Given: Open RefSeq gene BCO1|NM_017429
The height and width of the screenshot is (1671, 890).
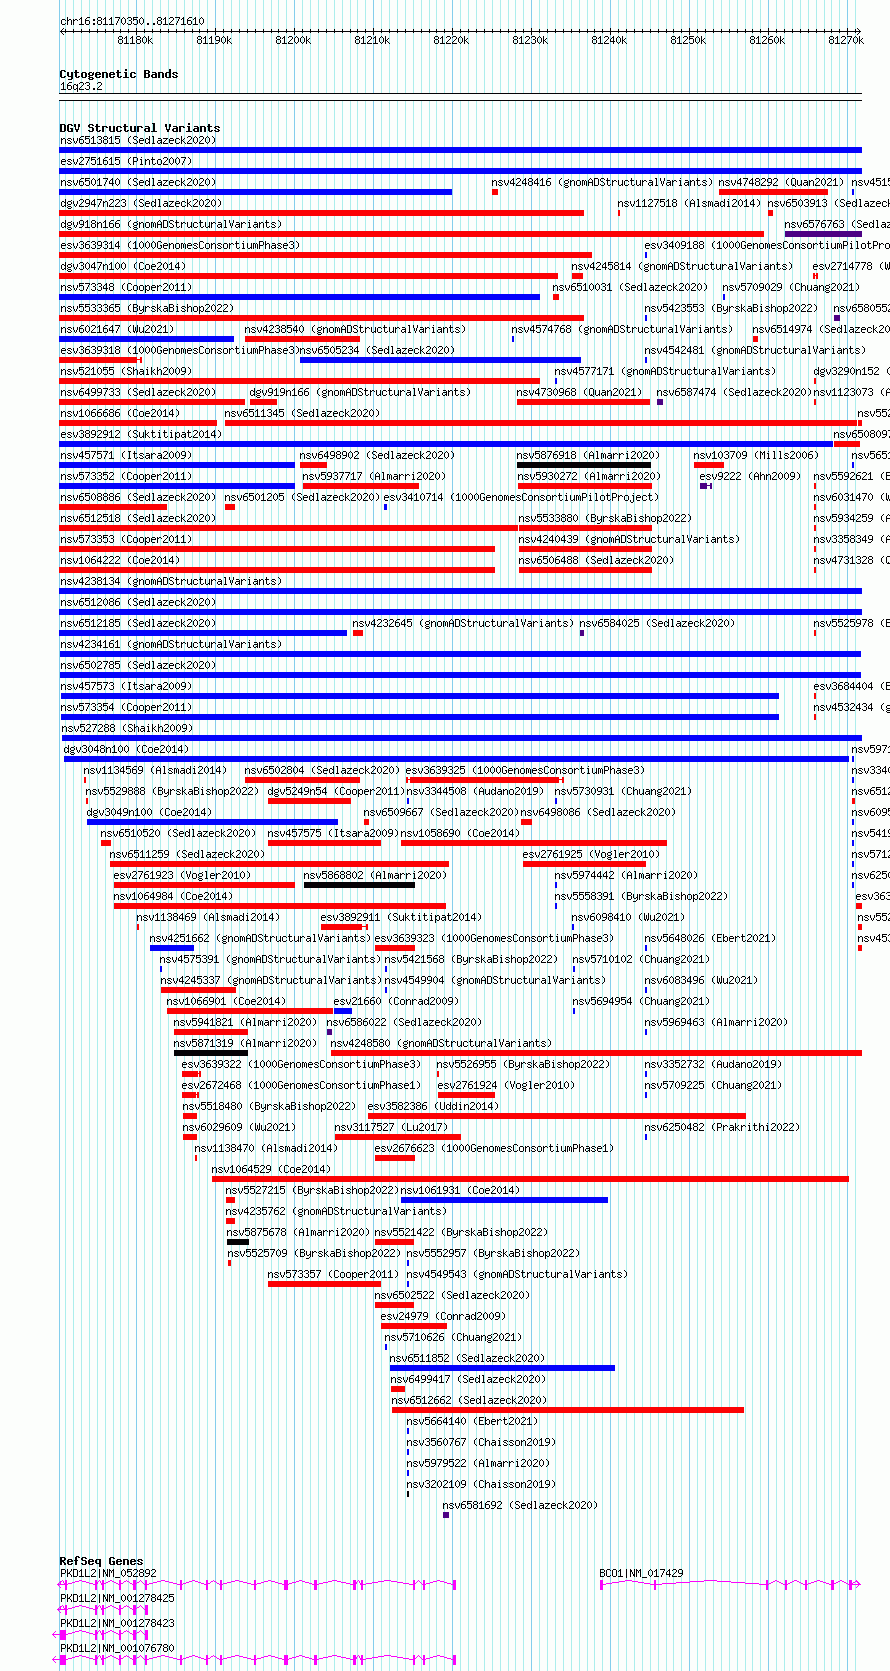Looking at the screenshot, I should pyautogui.click(x=641, y=1574).
